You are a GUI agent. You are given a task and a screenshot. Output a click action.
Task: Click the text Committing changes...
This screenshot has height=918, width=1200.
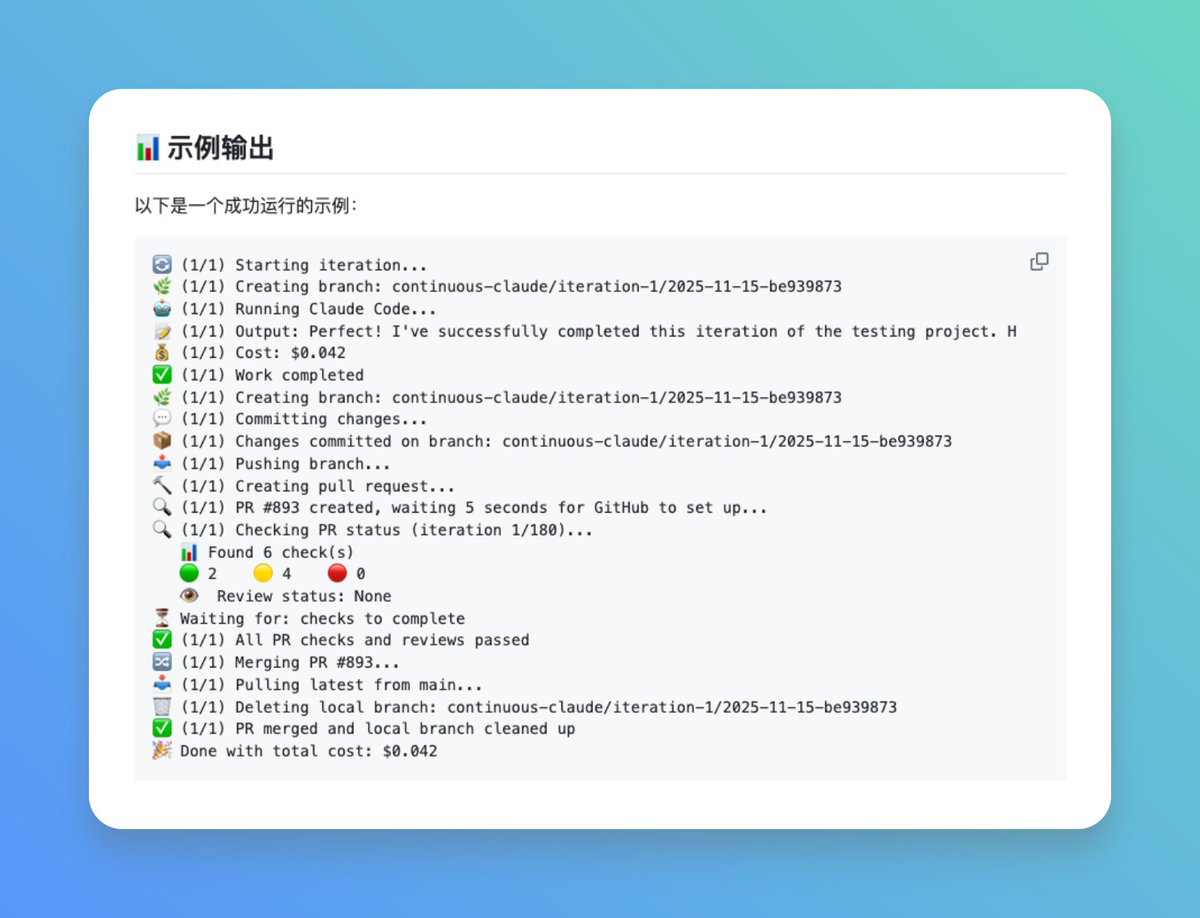point(331,419)
